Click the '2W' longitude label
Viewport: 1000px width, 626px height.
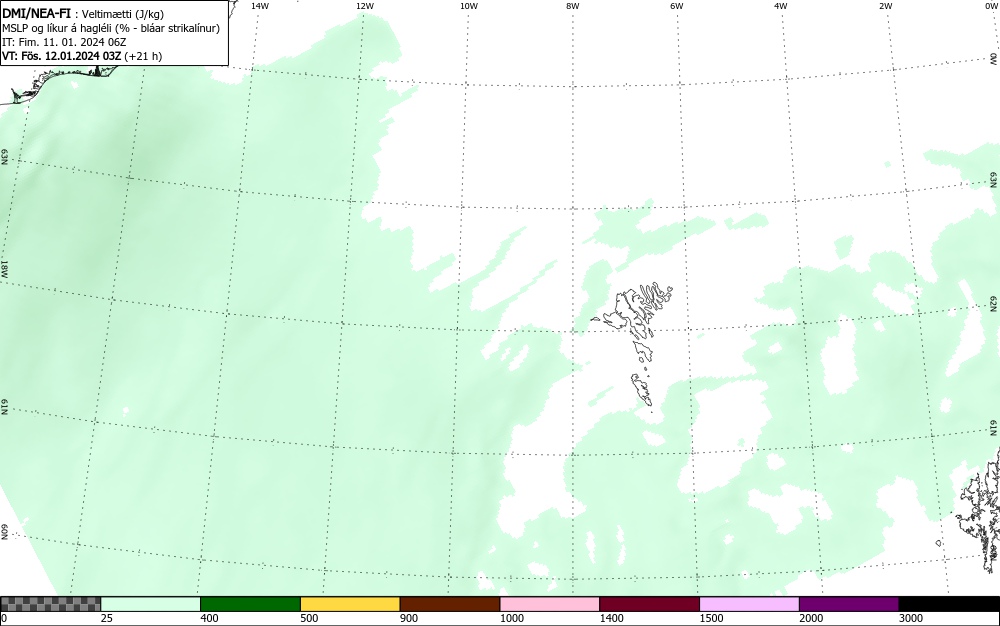pyautogui.click(x=885, y=6)
